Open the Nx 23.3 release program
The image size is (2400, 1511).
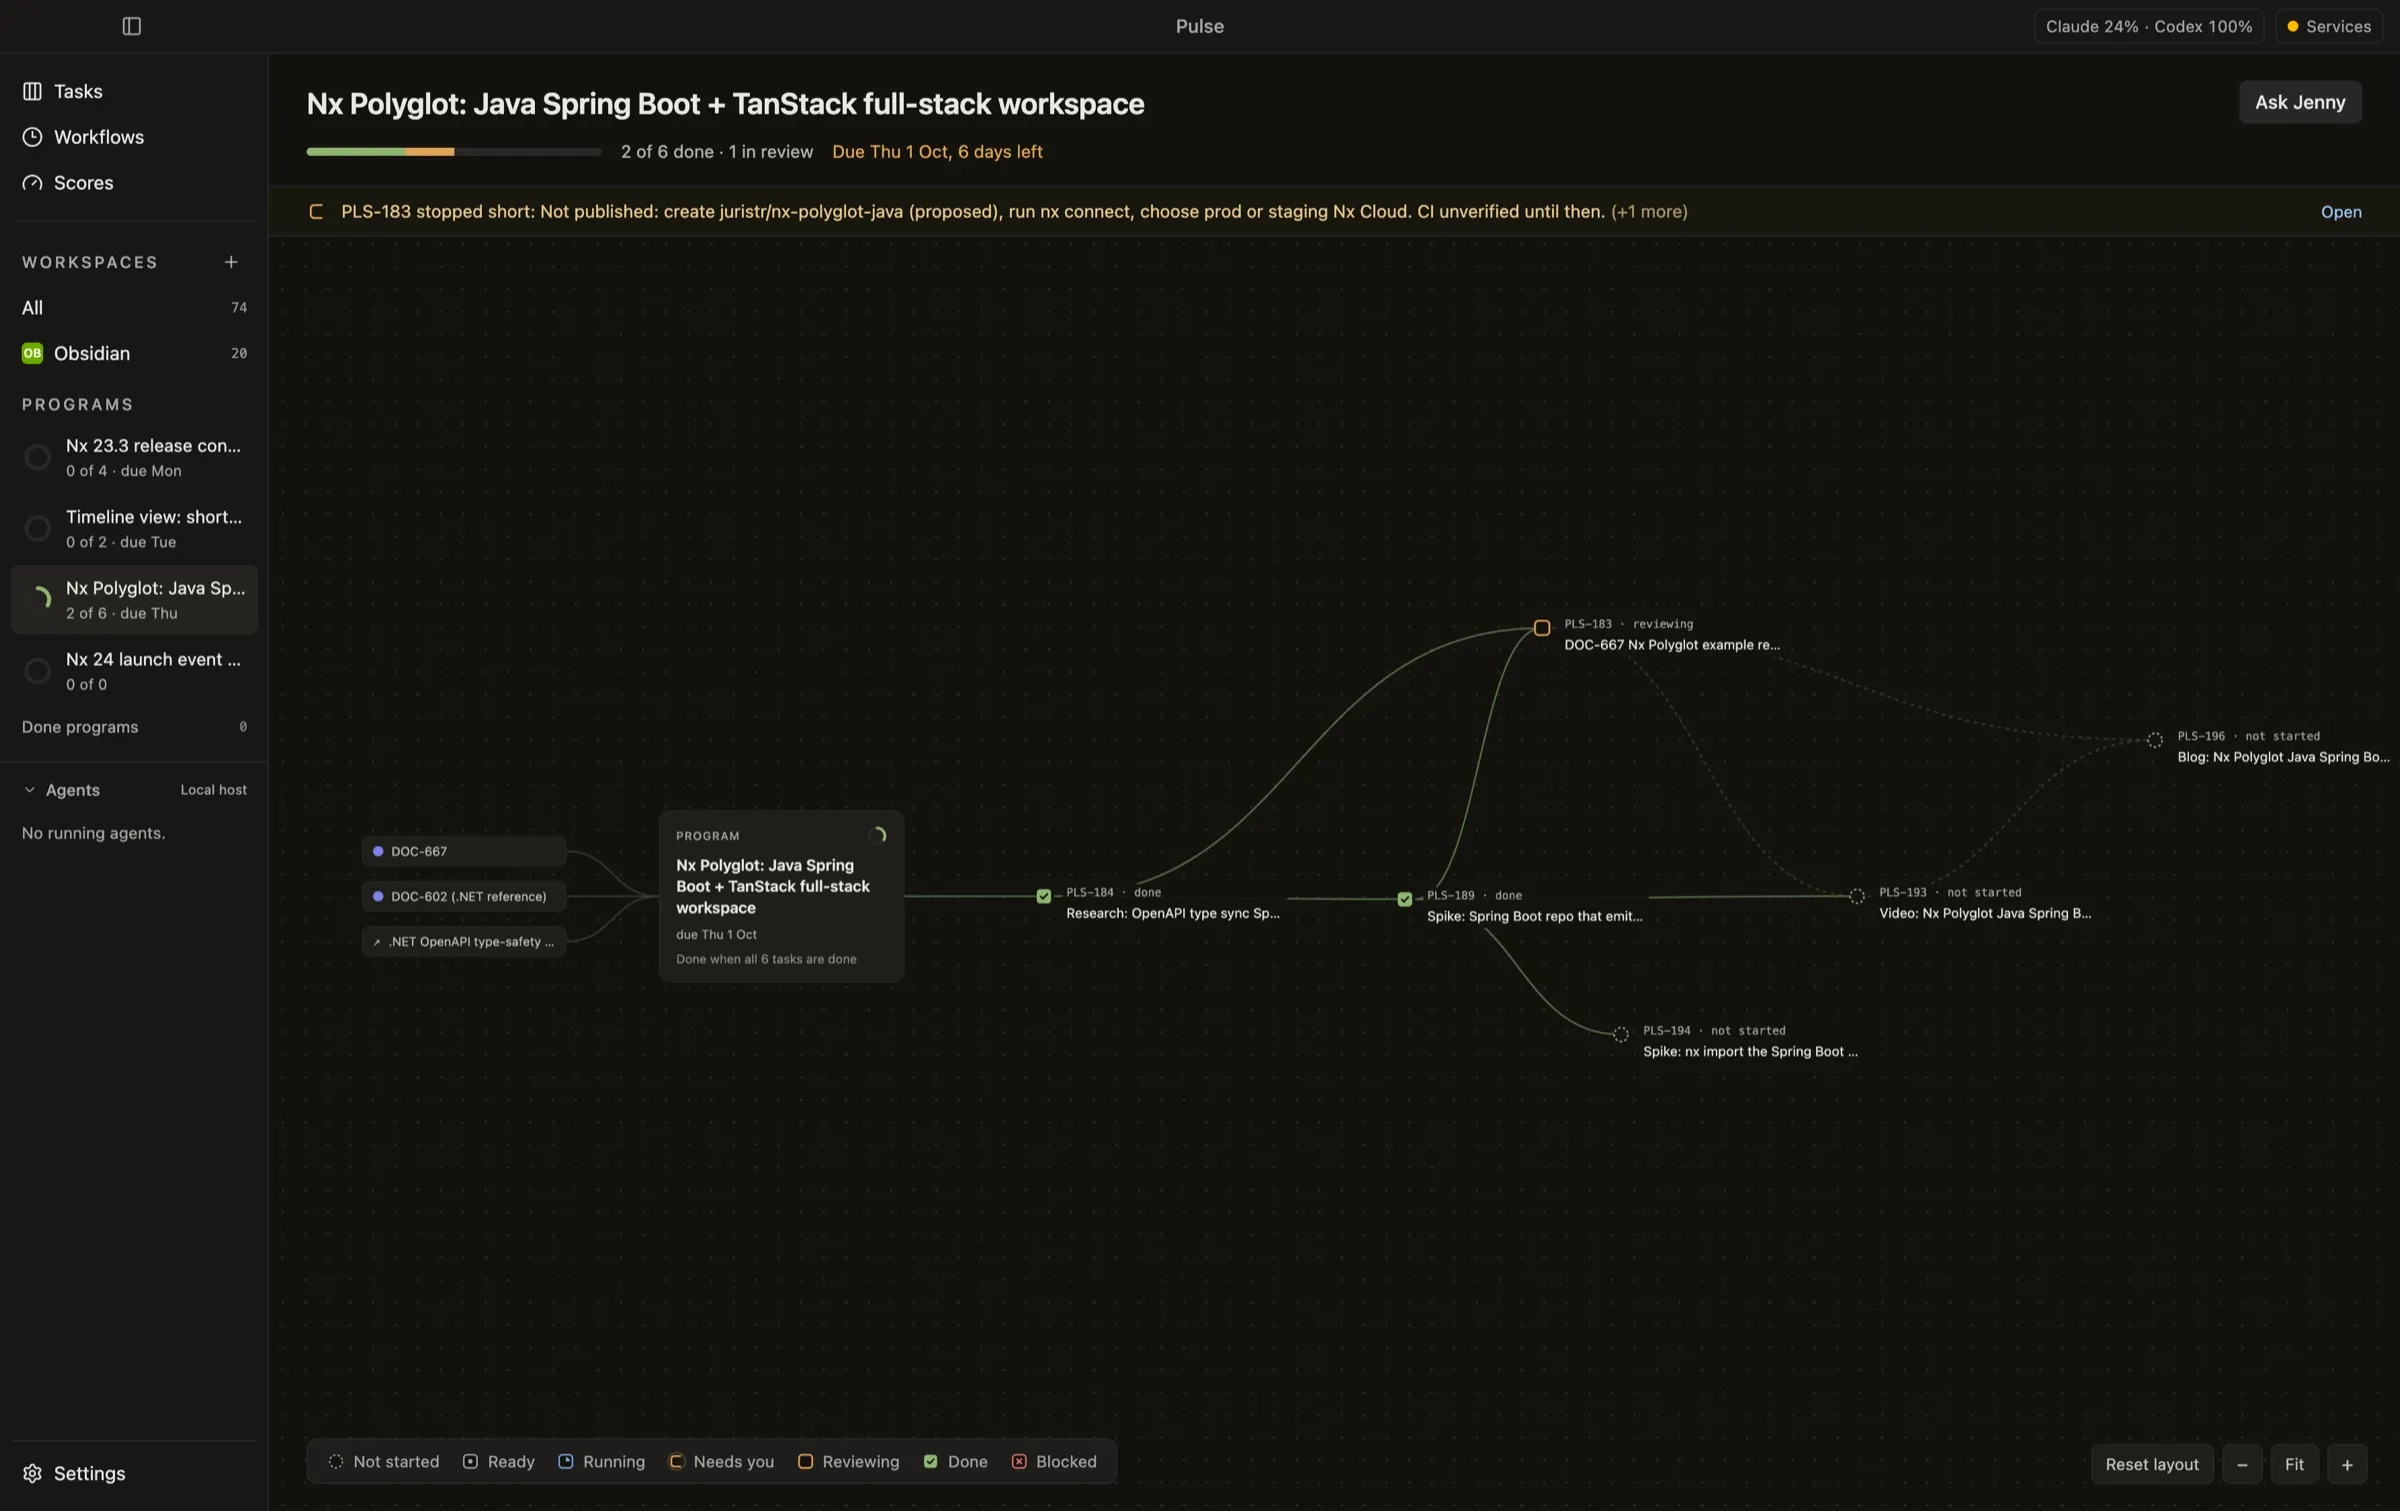[134, 458]
